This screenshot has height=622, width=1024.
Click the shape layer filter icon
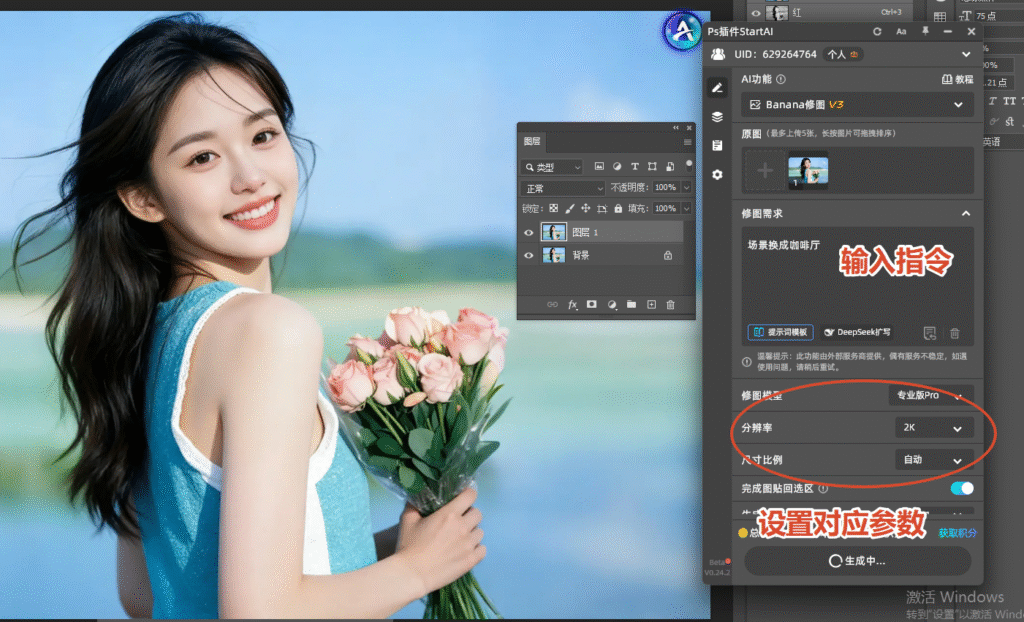tap(652, 167)
